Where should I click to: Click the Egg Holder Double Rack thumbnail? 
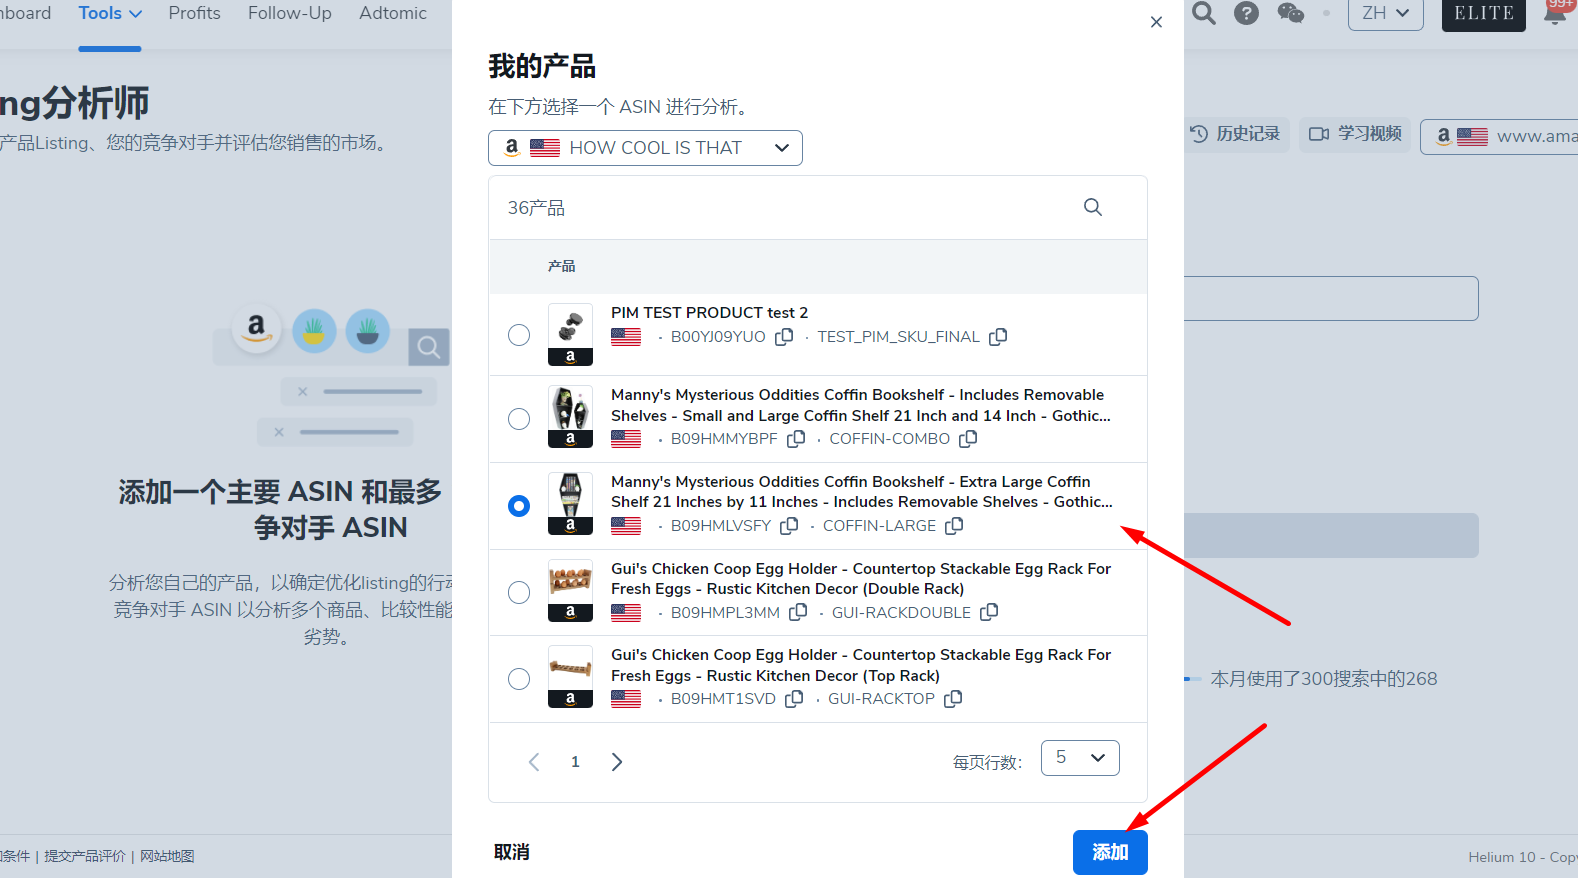(x=570, y=591)
